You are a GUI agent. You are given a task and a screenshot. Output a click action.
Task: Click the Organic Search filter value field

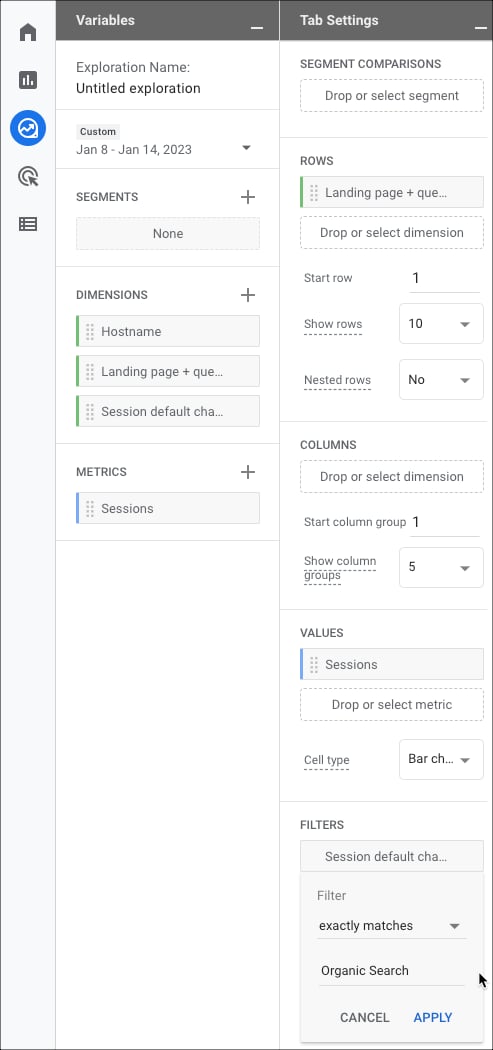pyautogui.click(x=391, y=971)
